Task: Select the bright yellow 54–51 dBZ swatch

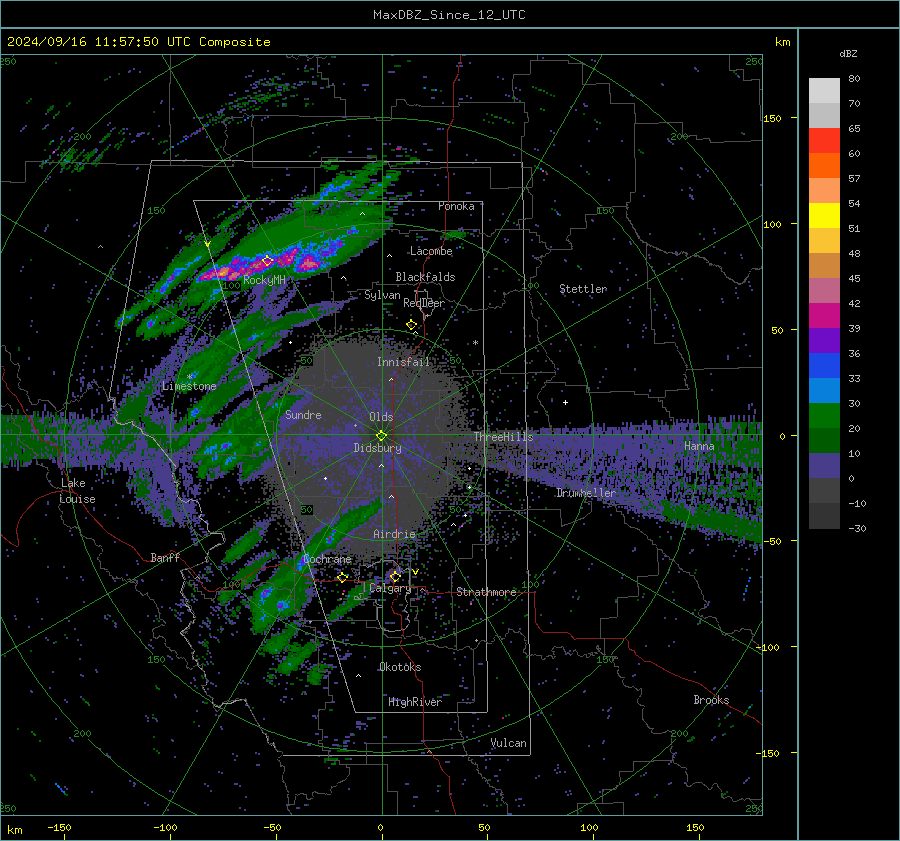Action: click(x=824, y=215)
